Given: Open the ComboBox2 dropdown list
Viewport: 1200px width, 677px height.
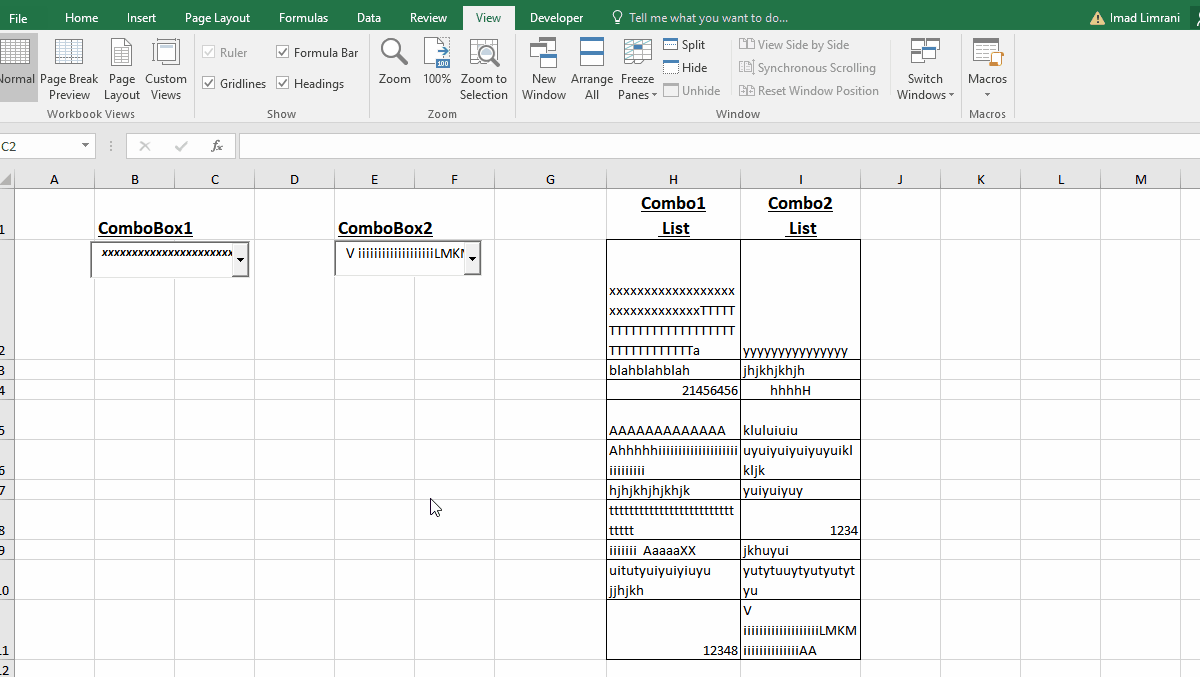Looking at the screenshot, I should point(471,257).
